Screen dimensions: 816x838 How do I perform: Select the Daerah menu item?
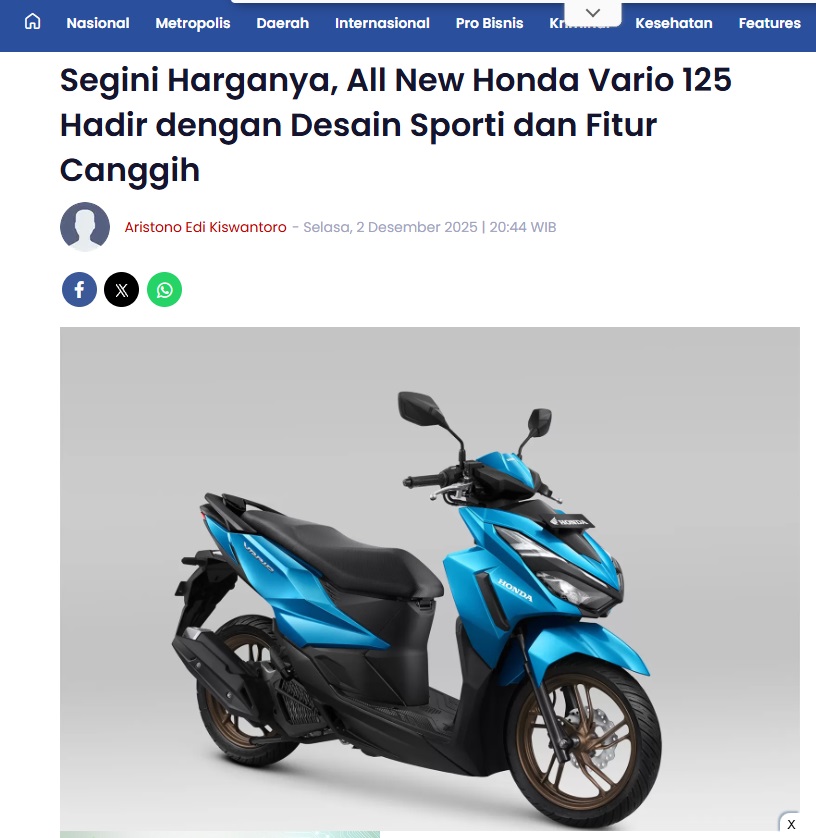pos(283,23)
